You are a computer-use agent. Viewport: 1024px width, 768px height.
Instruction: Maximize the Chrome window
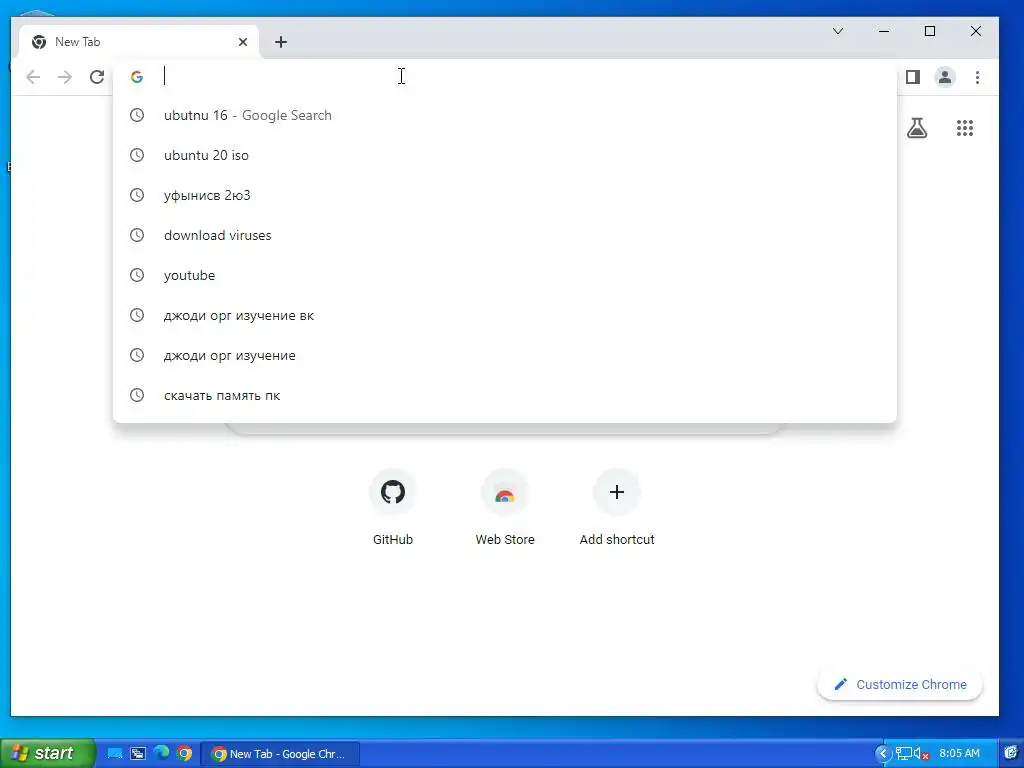click(x=930, y=31)
